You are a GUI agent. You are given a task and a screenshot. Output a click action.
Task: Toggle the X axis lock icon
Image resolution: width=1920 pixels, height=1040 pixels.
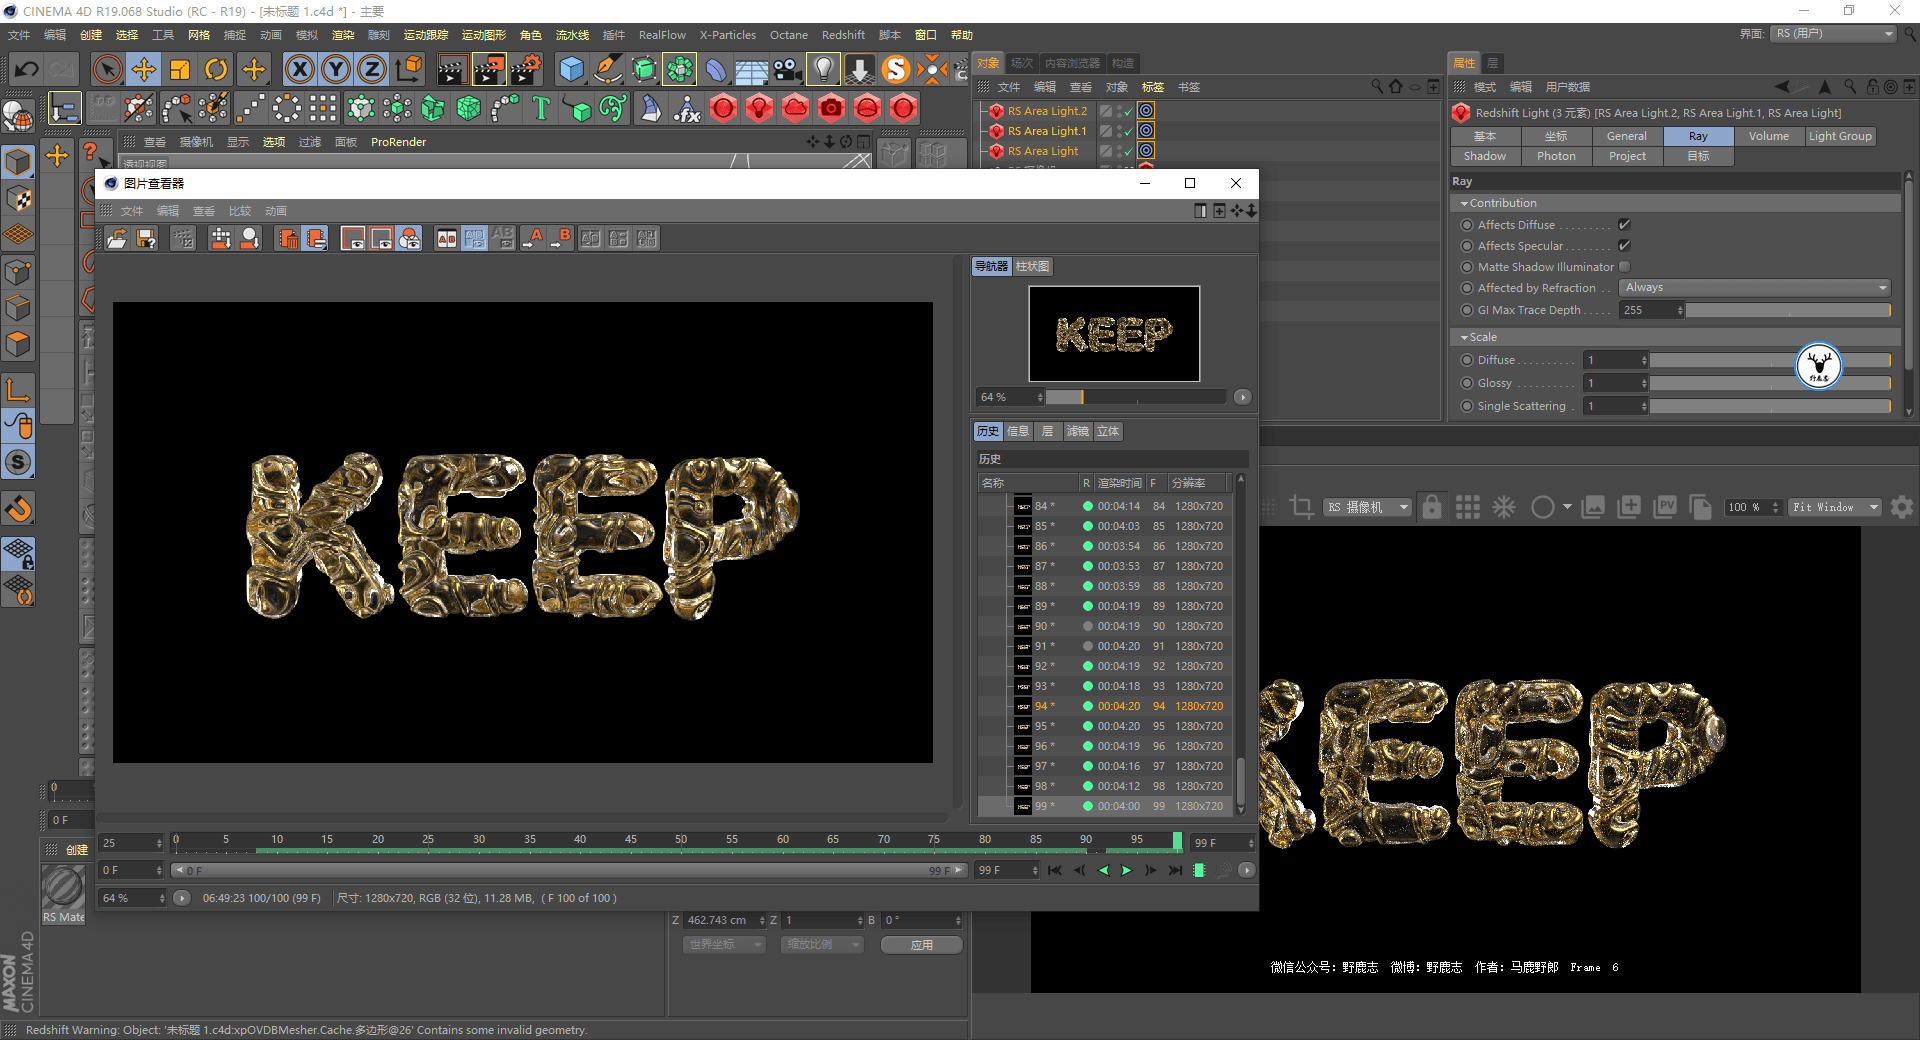pos(299,69)
